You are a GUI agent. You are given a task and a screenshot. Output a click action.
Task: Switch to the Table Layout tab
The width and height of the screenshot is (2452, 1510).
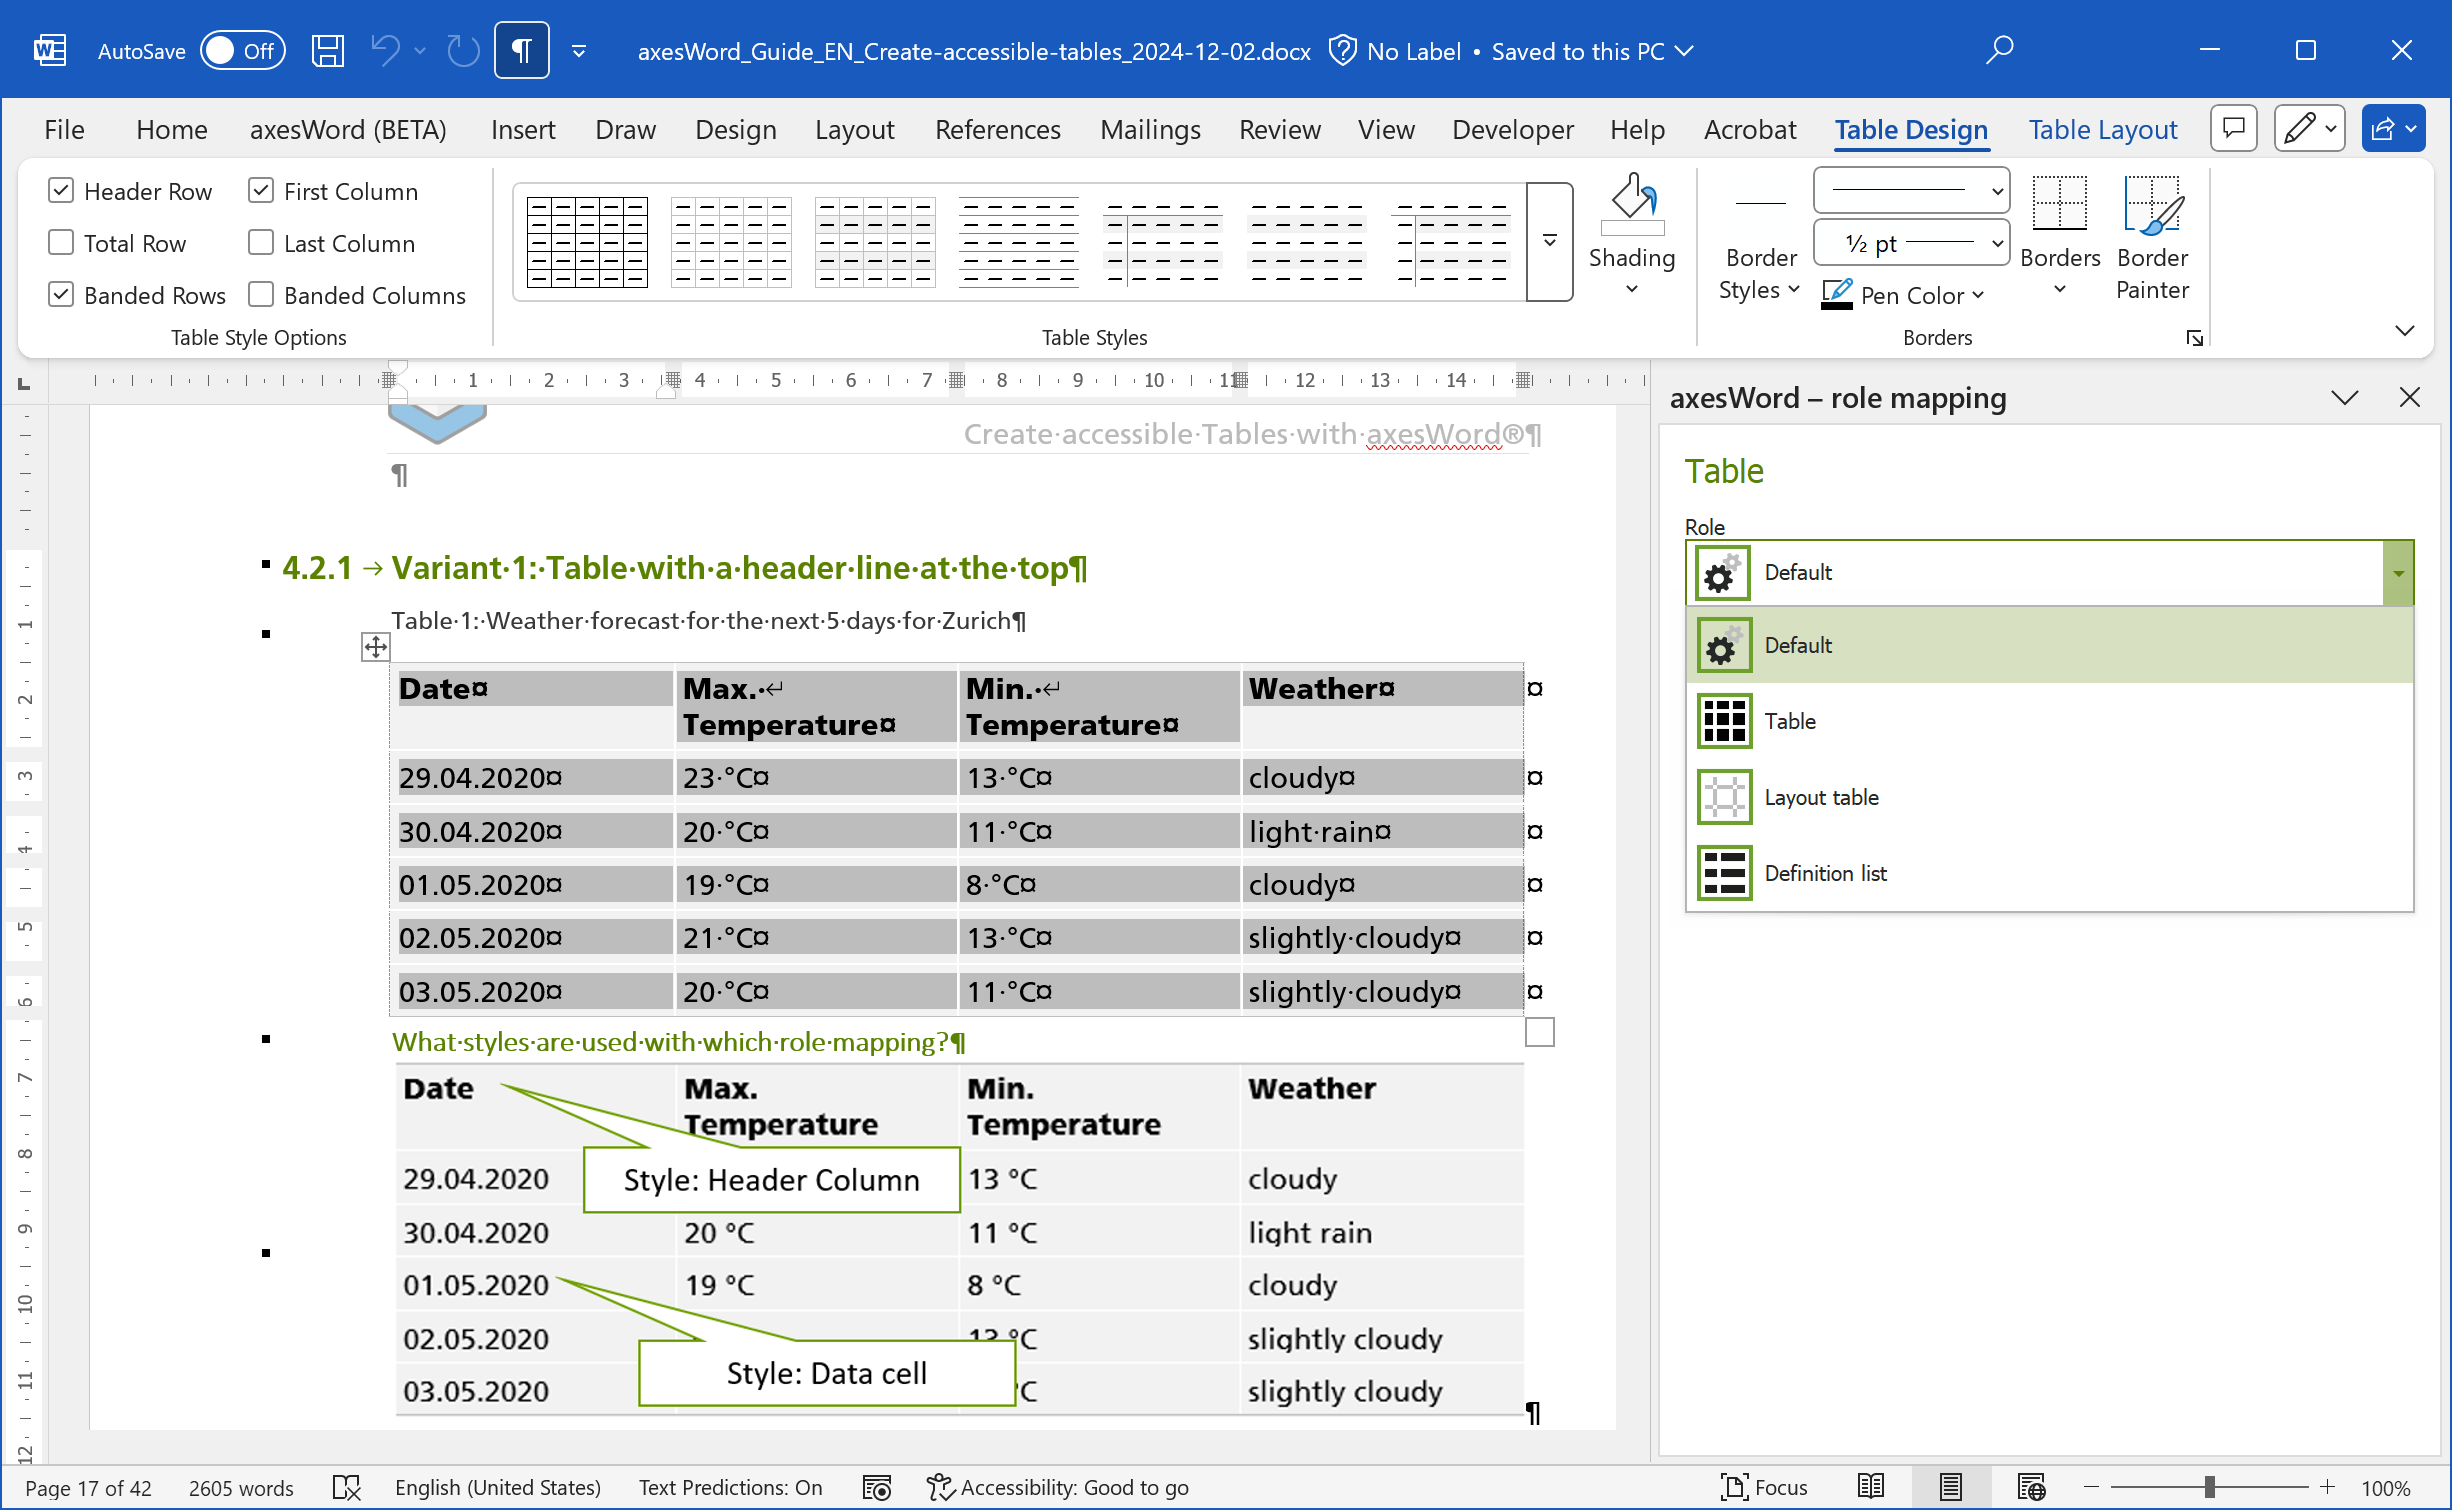pyautogui.click(x=2101, y=129)
